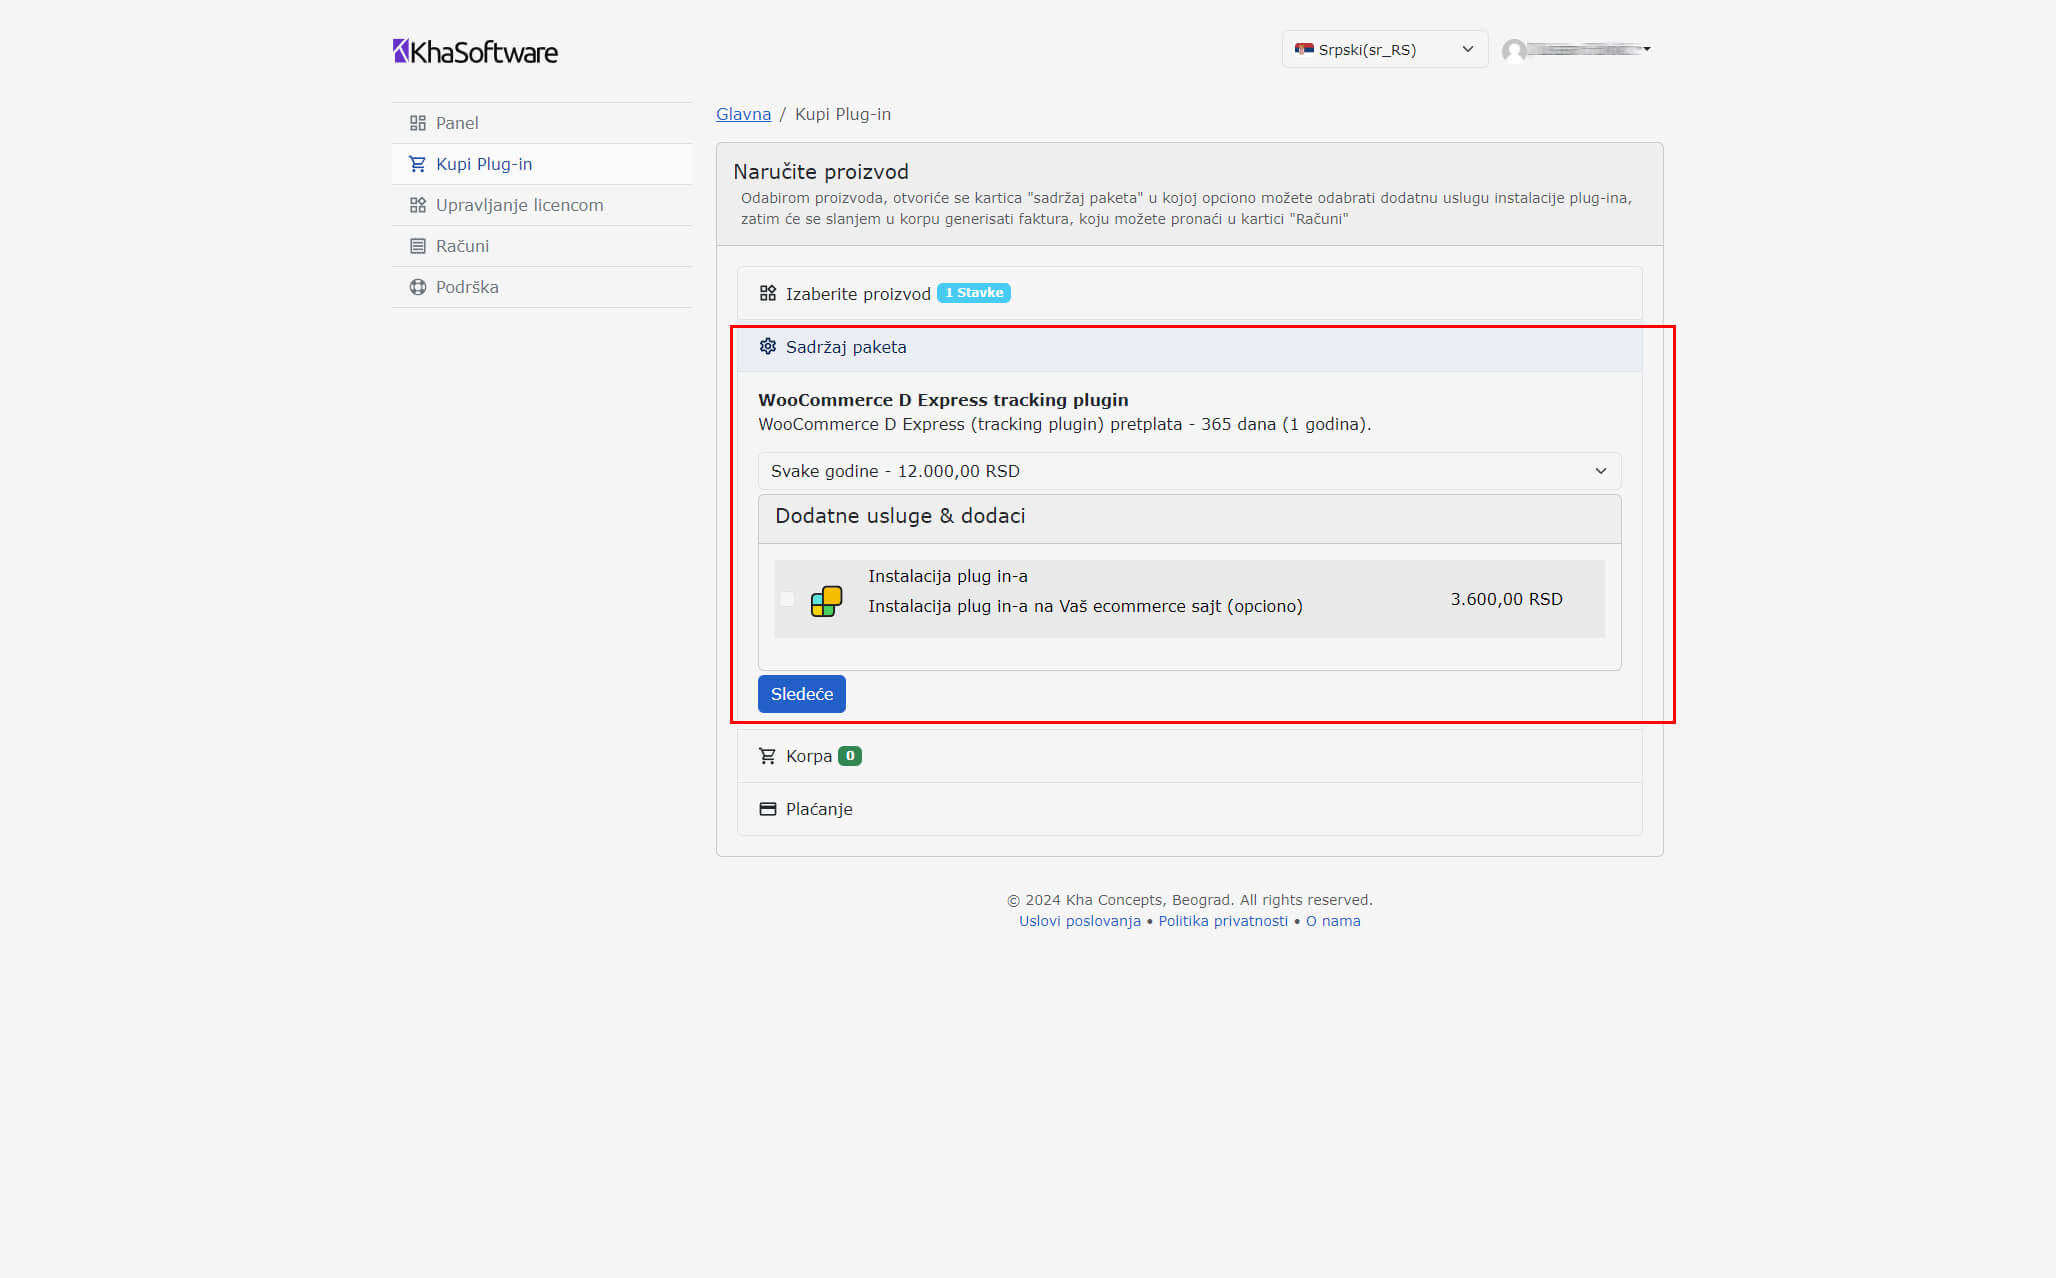Click the Podrška lifebuoy icon
This screenshot has height=1278, width=2056.
pyautogui.click(x=418, y=287)
